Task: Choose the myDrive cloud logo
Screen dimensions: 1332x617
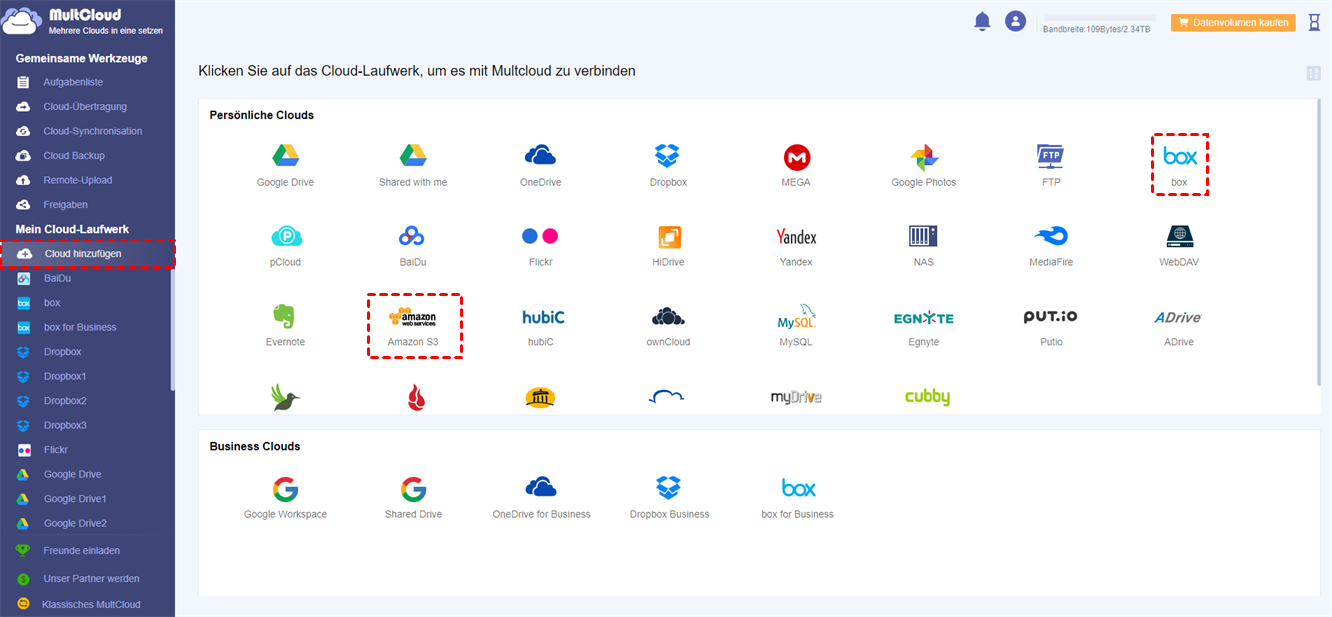Action: click(796, 397)
